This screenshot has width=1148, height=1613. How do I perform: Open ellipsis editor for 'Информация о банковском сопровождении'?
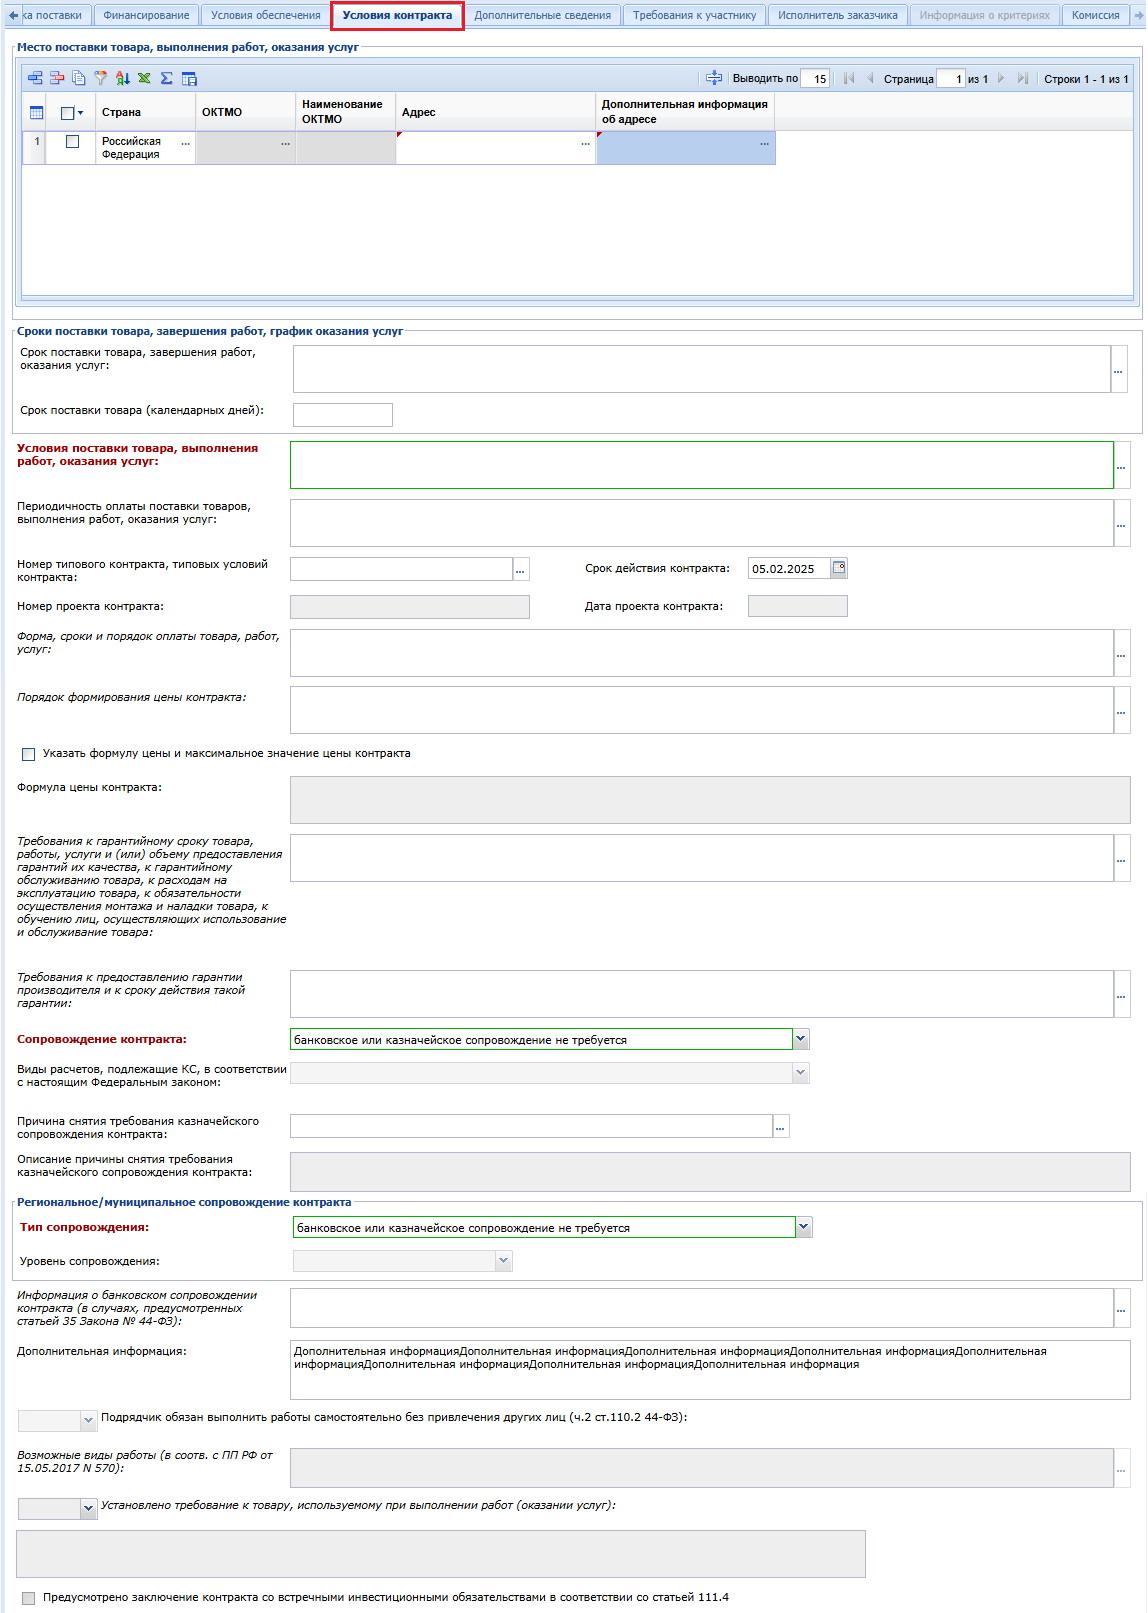1121,1308
